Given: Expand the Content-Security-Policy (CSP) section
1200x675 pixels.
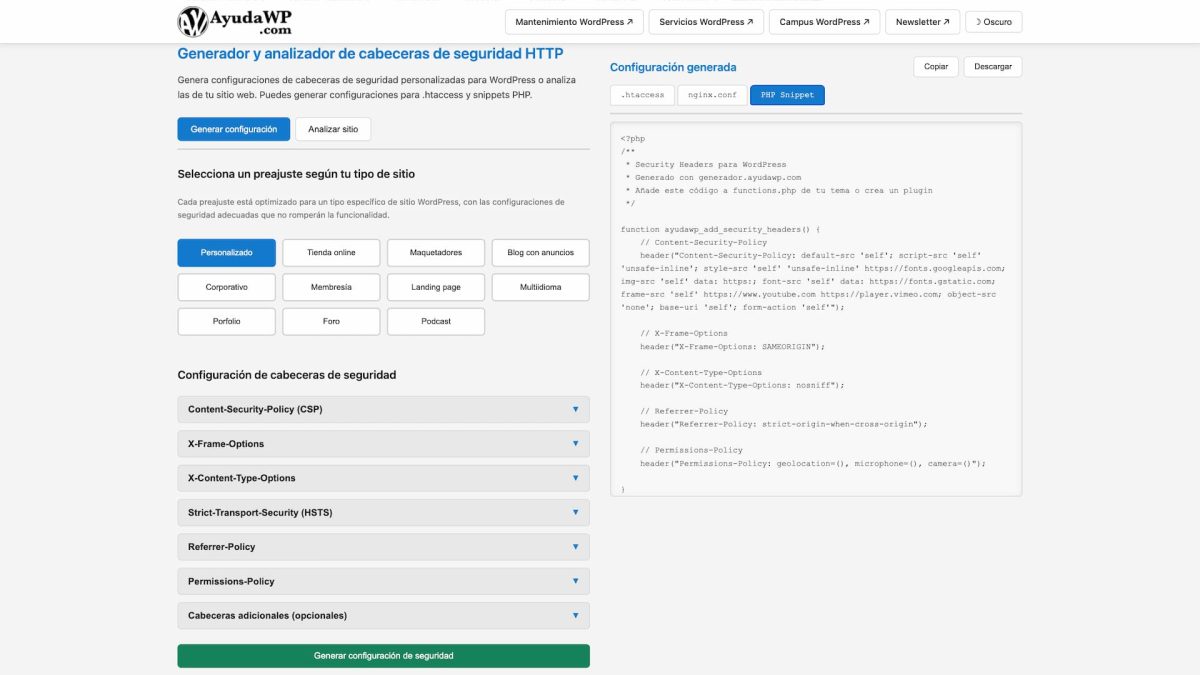Looking at the screenshot, I should click(x=383, y=409).
